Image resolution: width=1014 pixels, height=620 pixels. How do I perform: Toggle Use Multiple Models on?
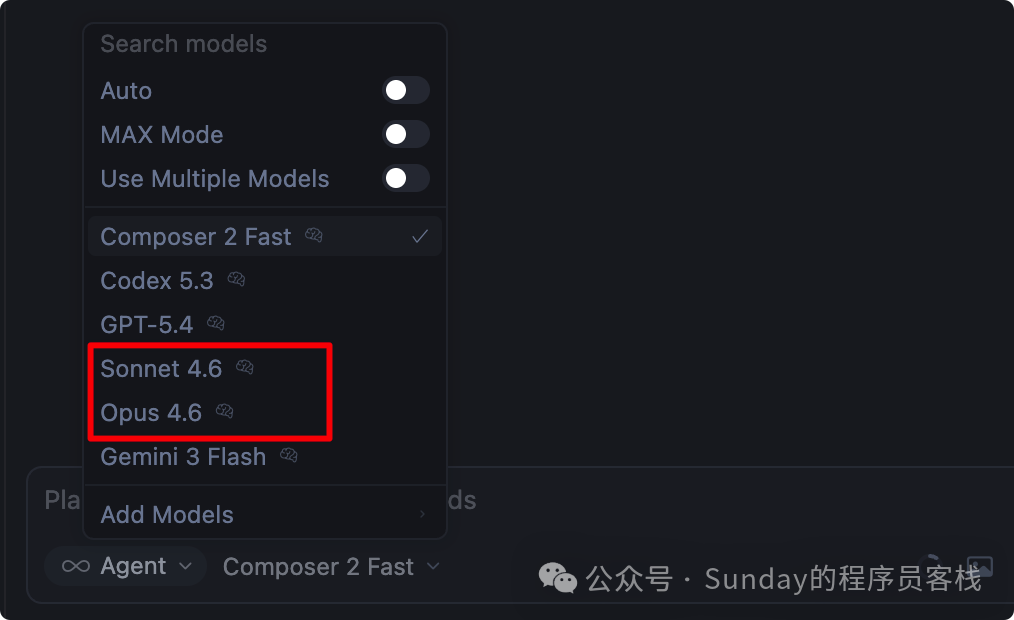tap(406, 179)
